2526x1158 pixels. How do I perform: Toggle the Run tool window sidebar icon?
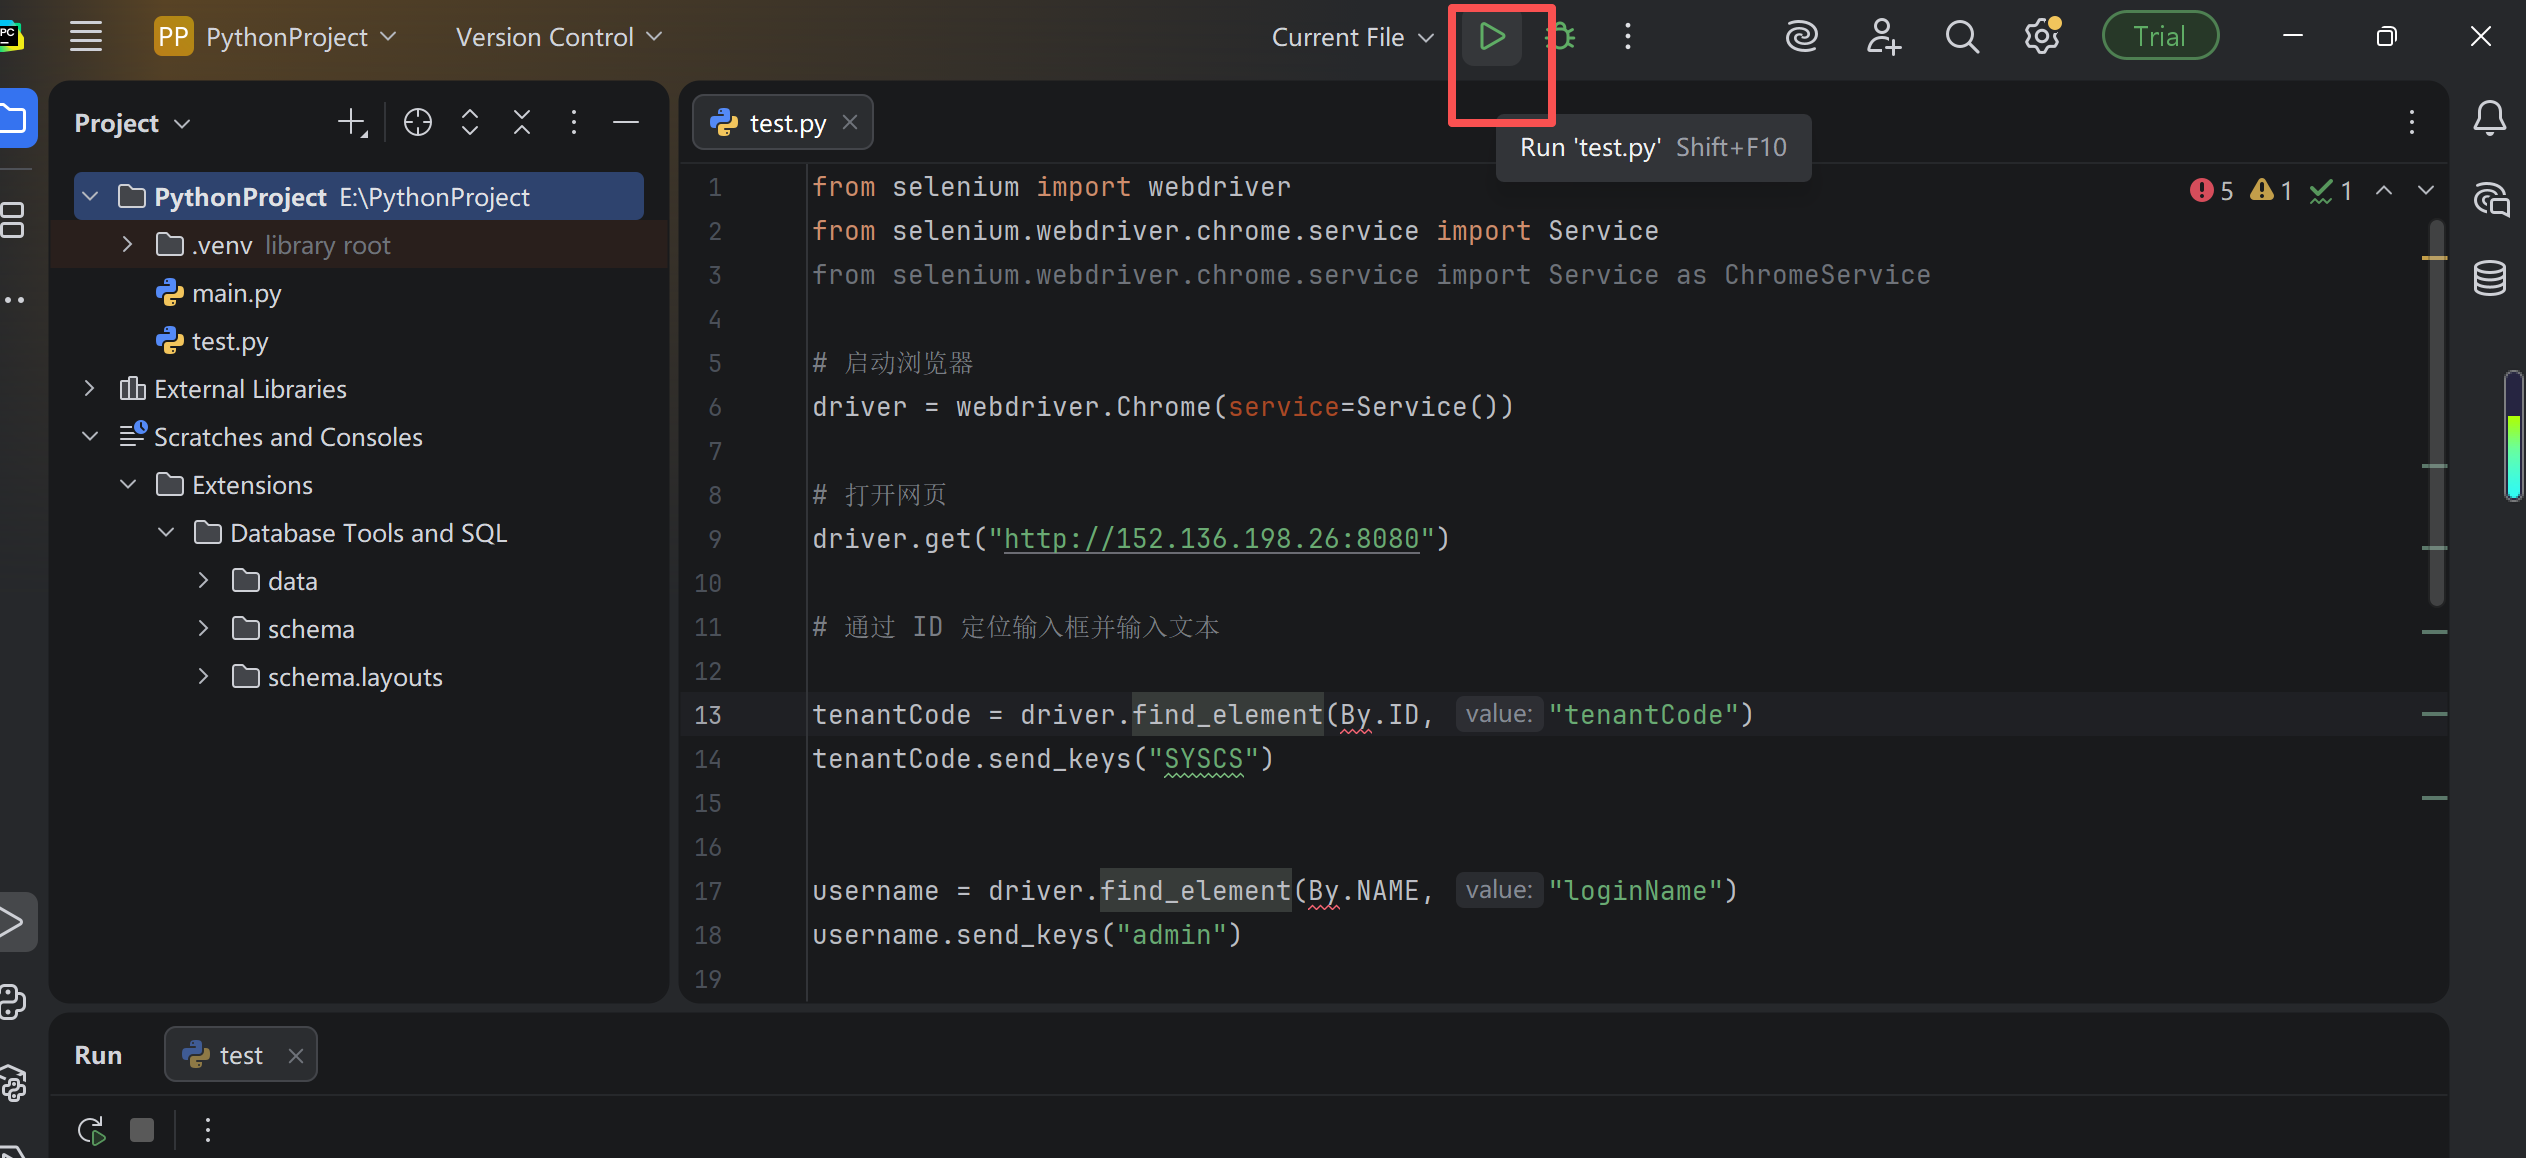pyautogui.click(x=14, y=921)
